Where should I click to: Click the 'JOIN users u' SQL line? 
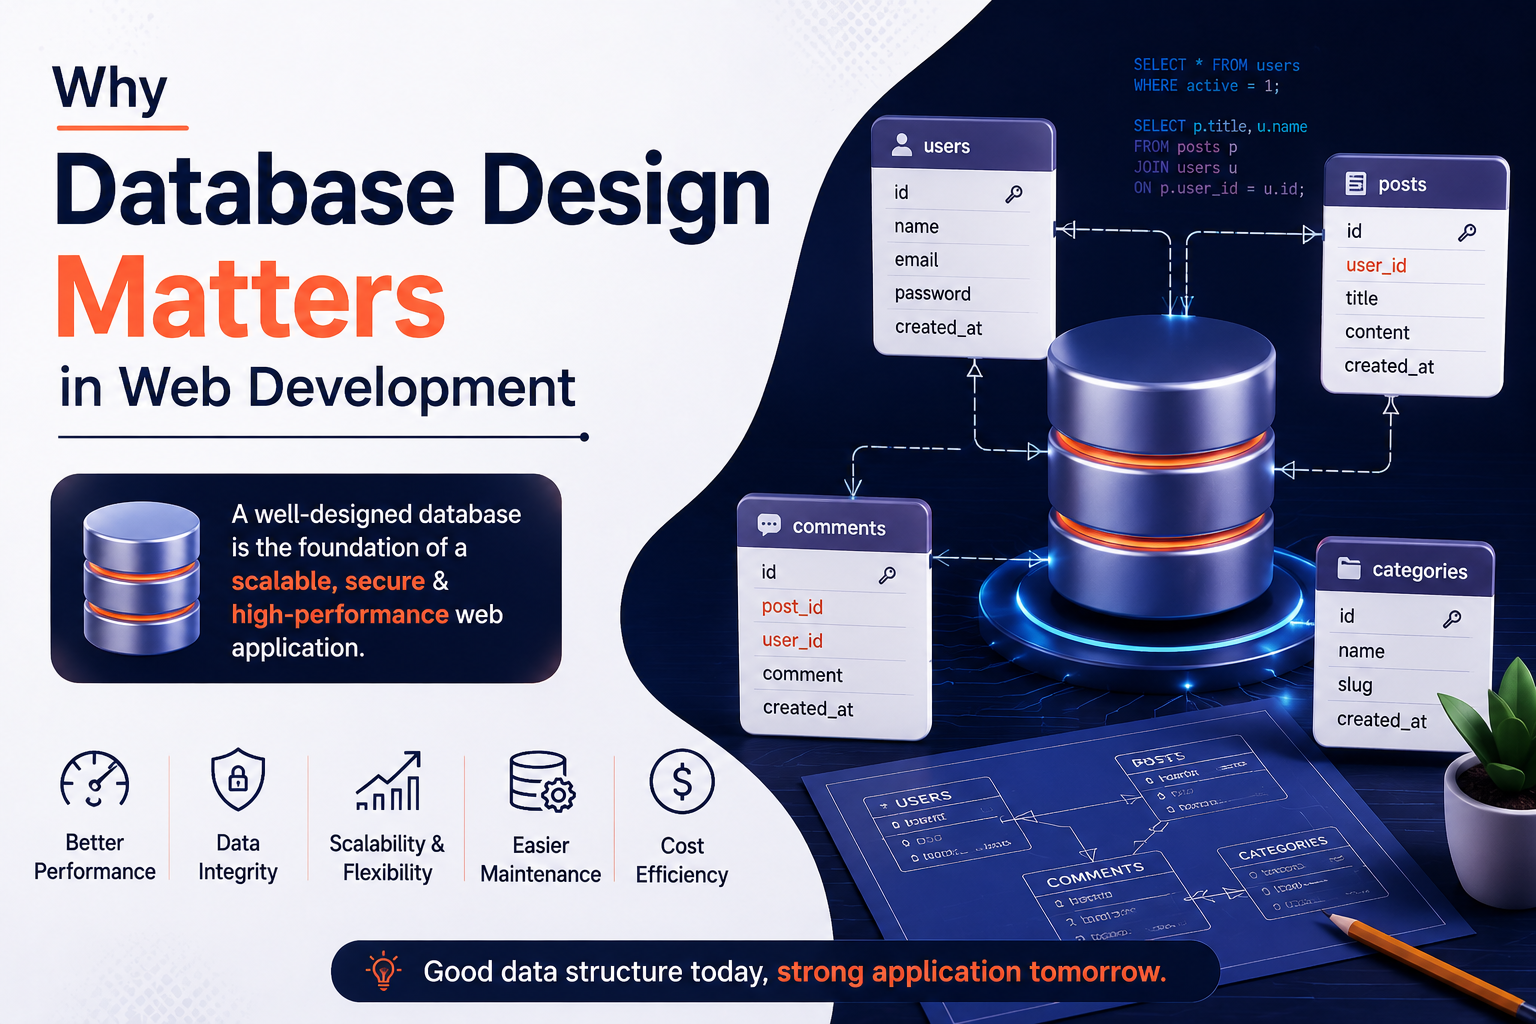[1185, 167]
